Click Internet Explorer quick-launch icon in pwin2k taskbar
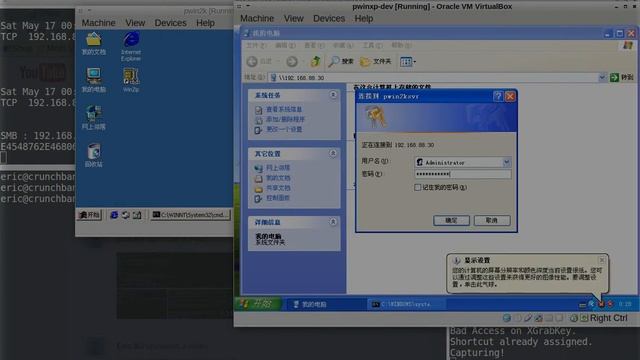This screenshot has height=360, width=640. (x=114, y=215)
